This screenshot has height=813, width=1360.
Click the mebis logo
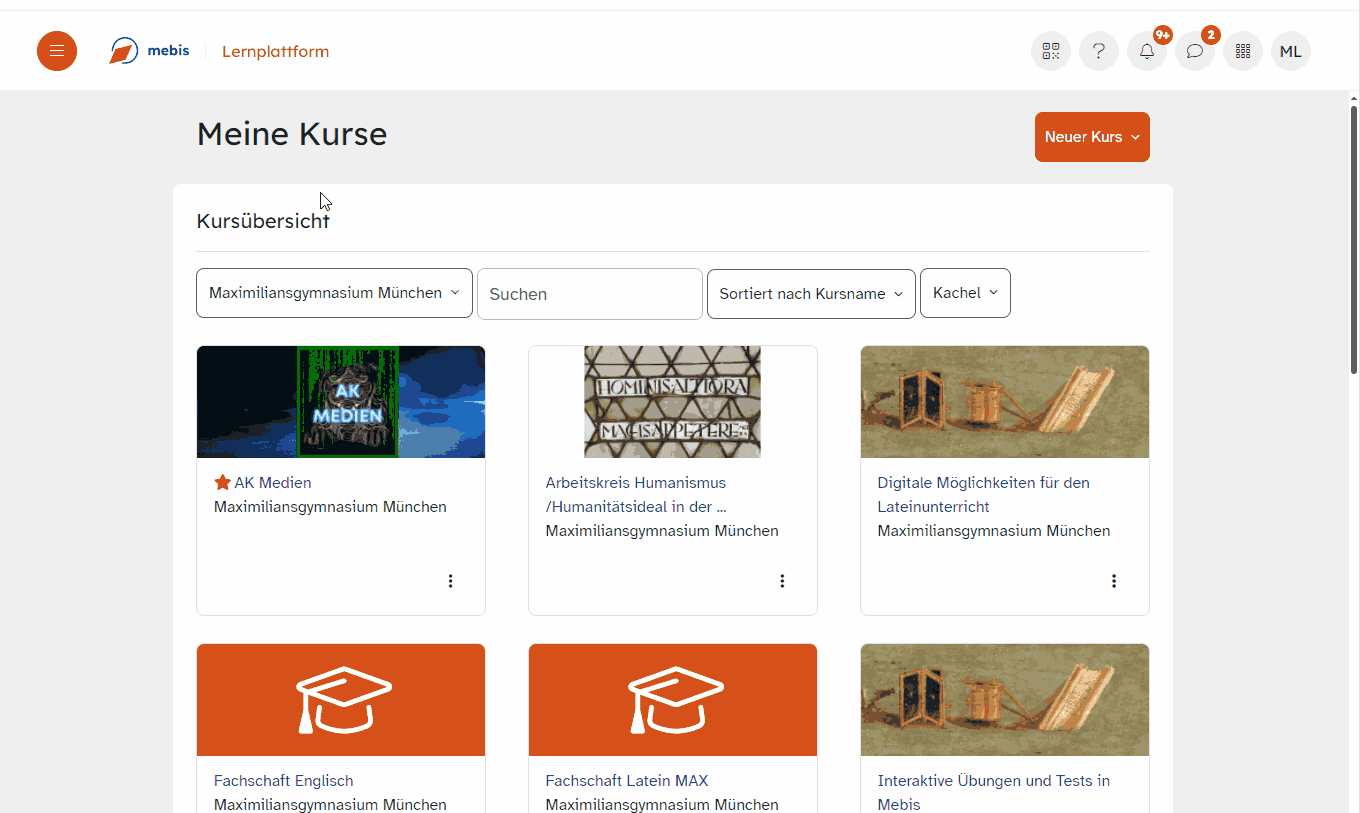click(x=149, y=51)
